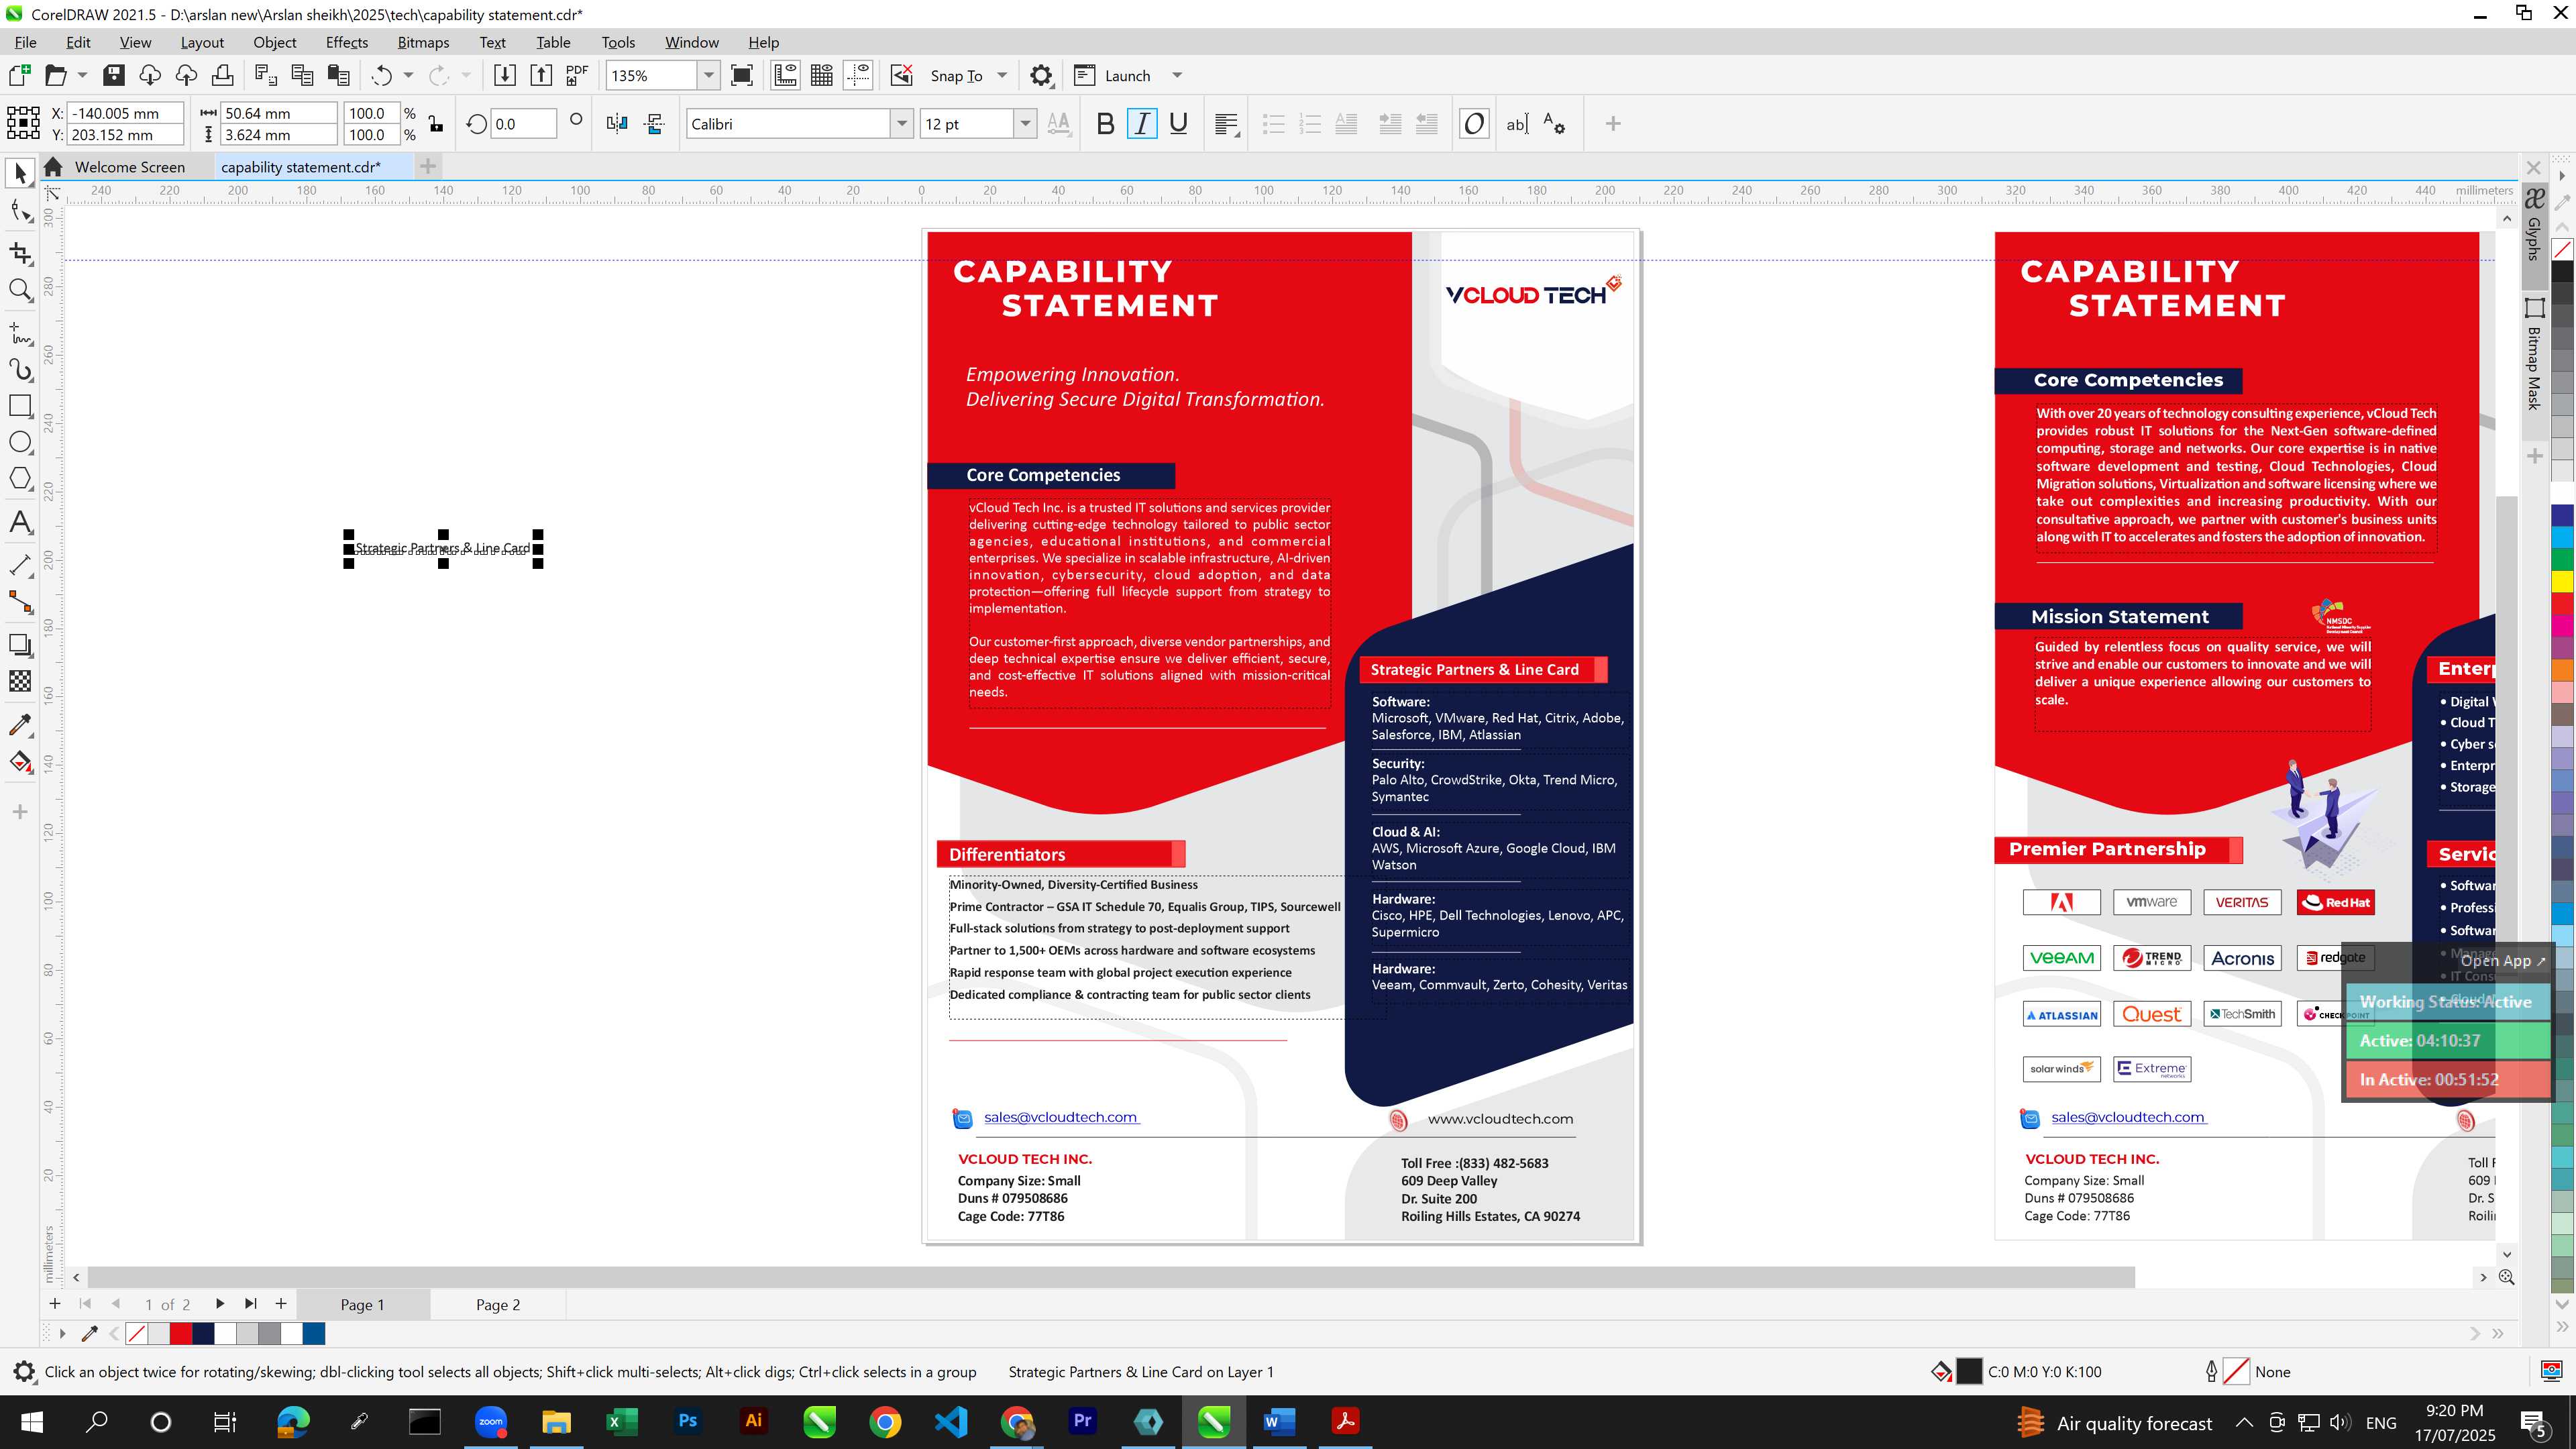Open the Bitmap Mask docker tab
The width and height of the screenshot is (2576, 1449).
pos(2534,354)
